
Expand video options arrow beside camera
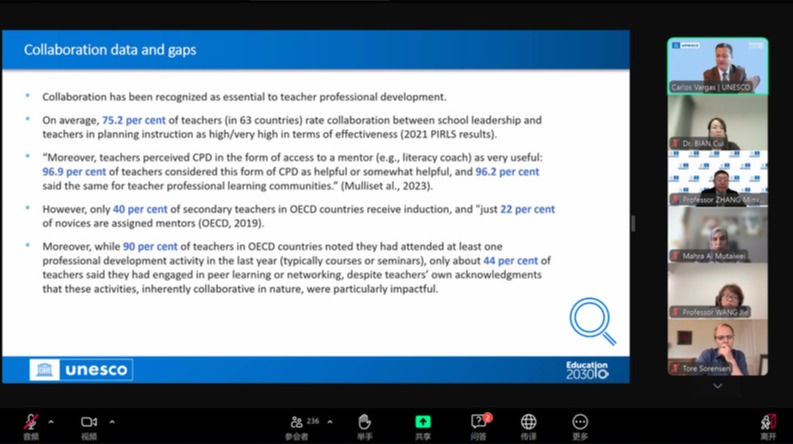point(109,421)
